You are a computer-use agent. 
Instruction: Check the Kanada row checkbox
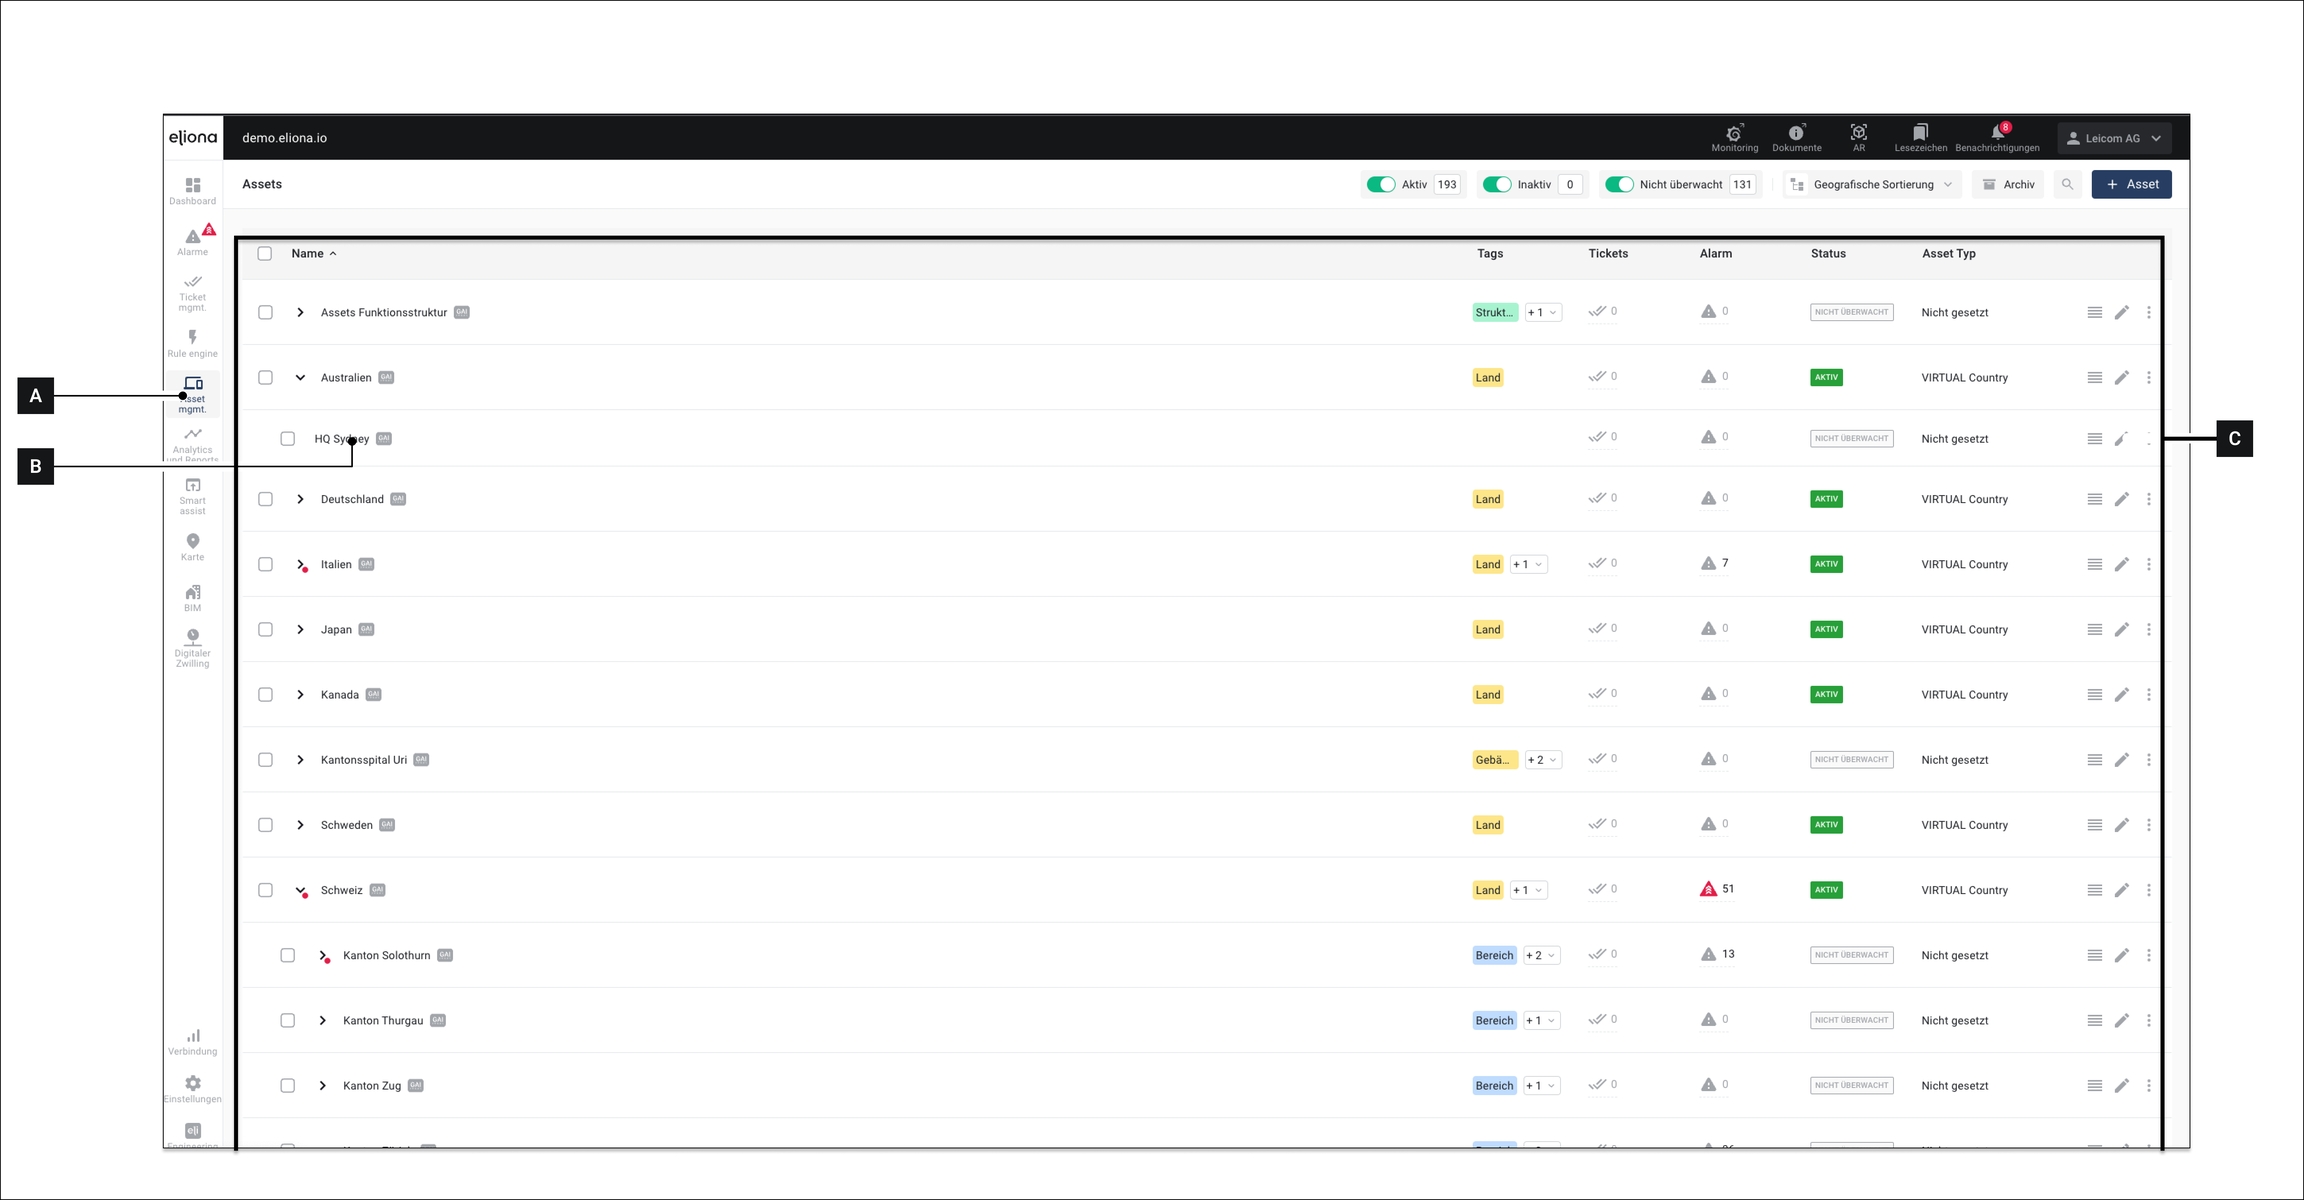pyautogui.click(x=265, y=694)
